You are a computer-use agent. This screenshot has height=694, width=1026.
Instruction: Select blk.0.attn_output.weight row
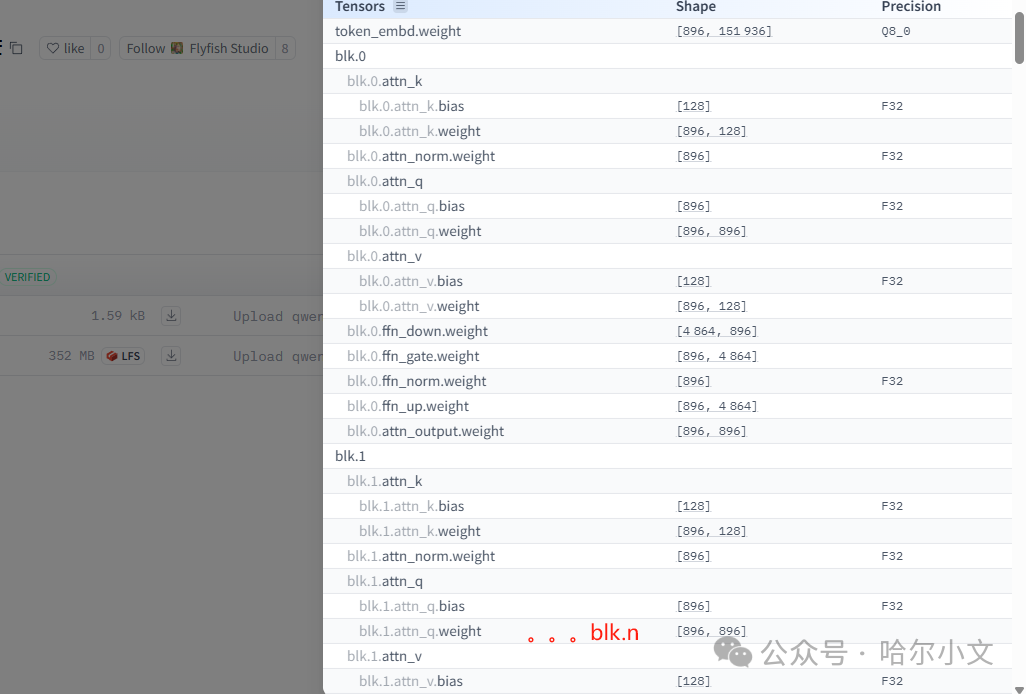click(x=667, y=432)
